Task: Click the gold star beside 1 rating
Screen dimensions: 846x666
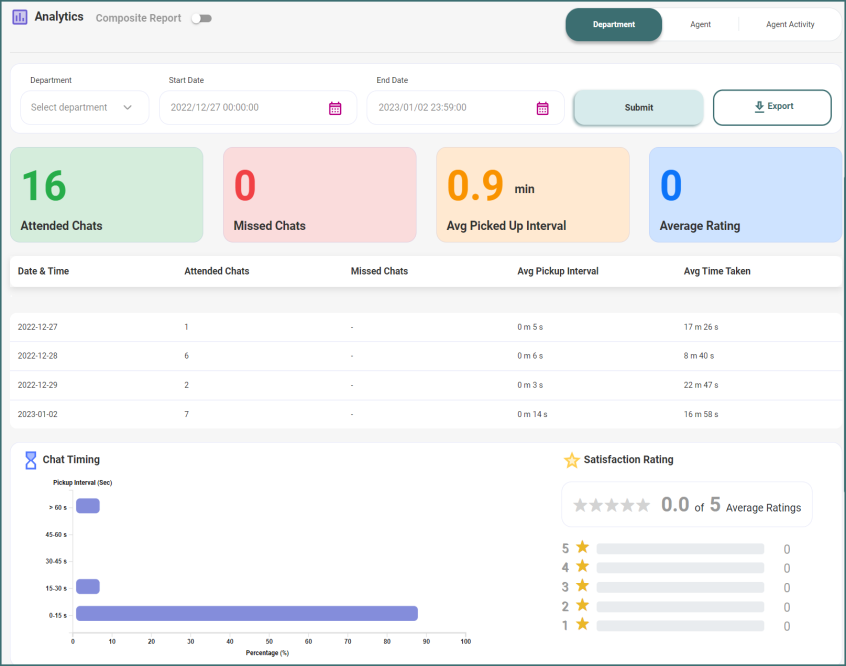Action: tap(582, 625)
